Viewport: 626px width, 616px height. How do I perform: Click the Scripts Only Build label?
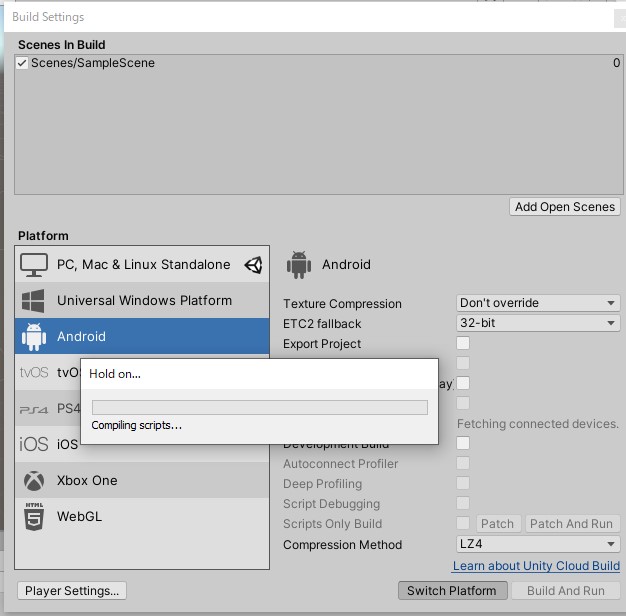(x=332, y=524)
